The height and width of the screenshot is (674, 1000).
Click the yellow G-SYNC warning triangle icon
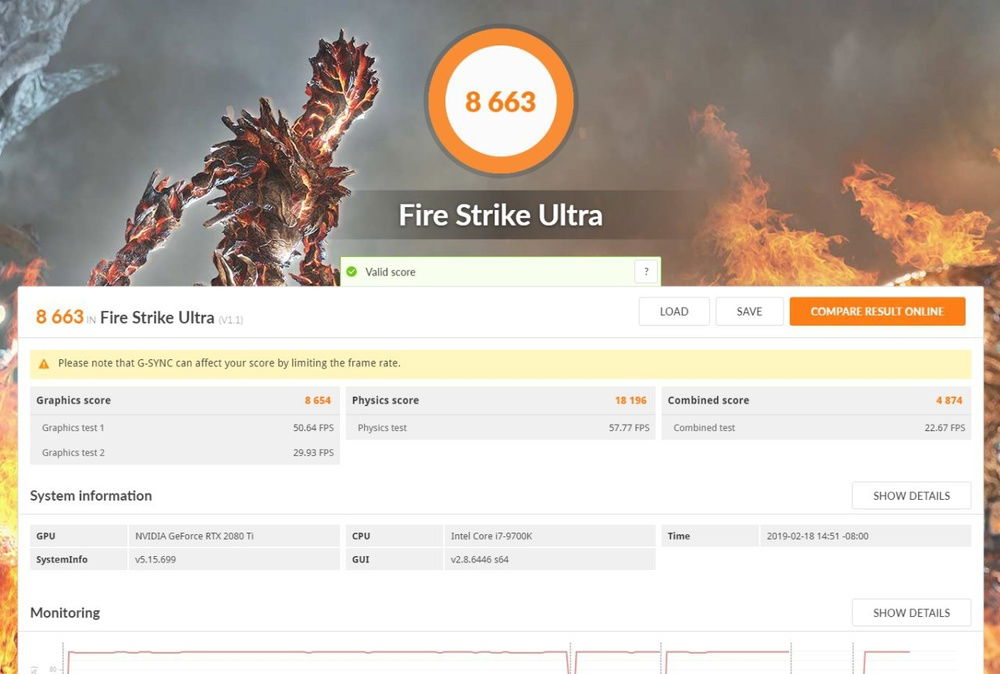[44, 363]
